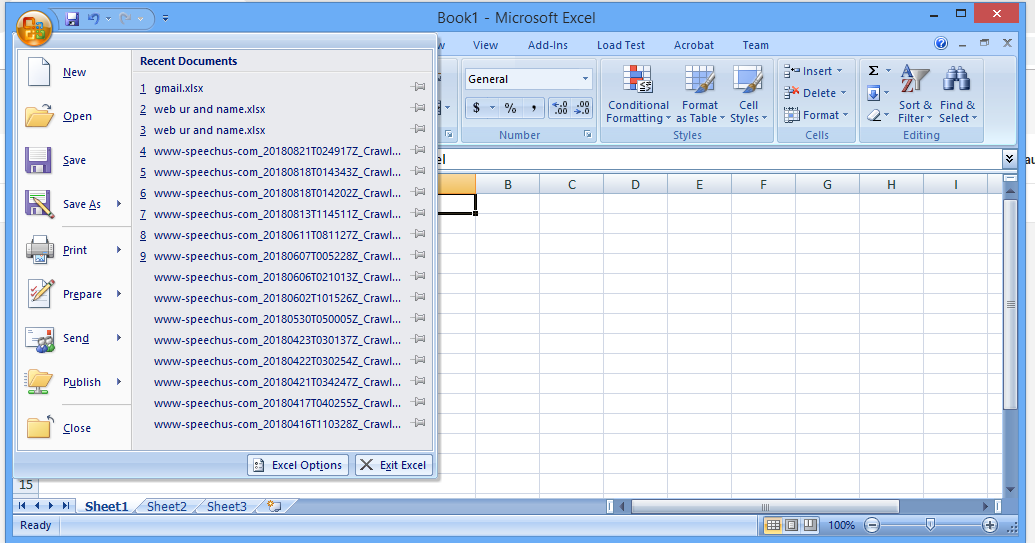Click Insert cells button

pos(813,71)
